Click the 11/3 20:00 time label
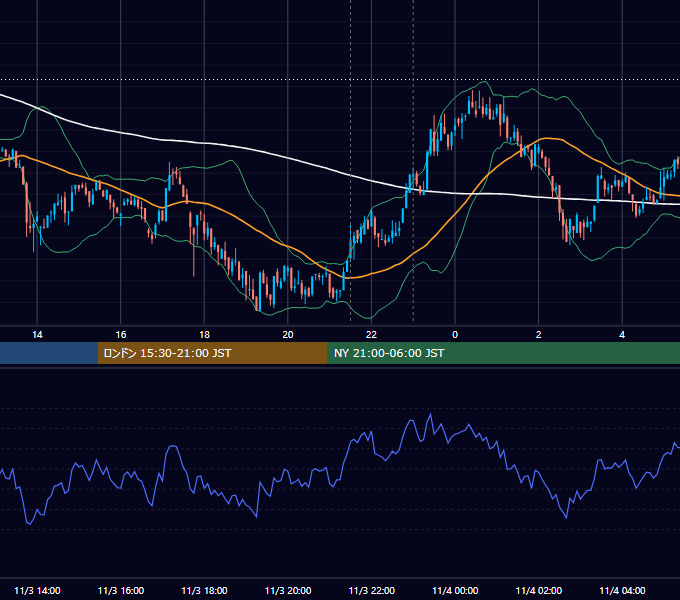680x600 pixels. [288, 590]
